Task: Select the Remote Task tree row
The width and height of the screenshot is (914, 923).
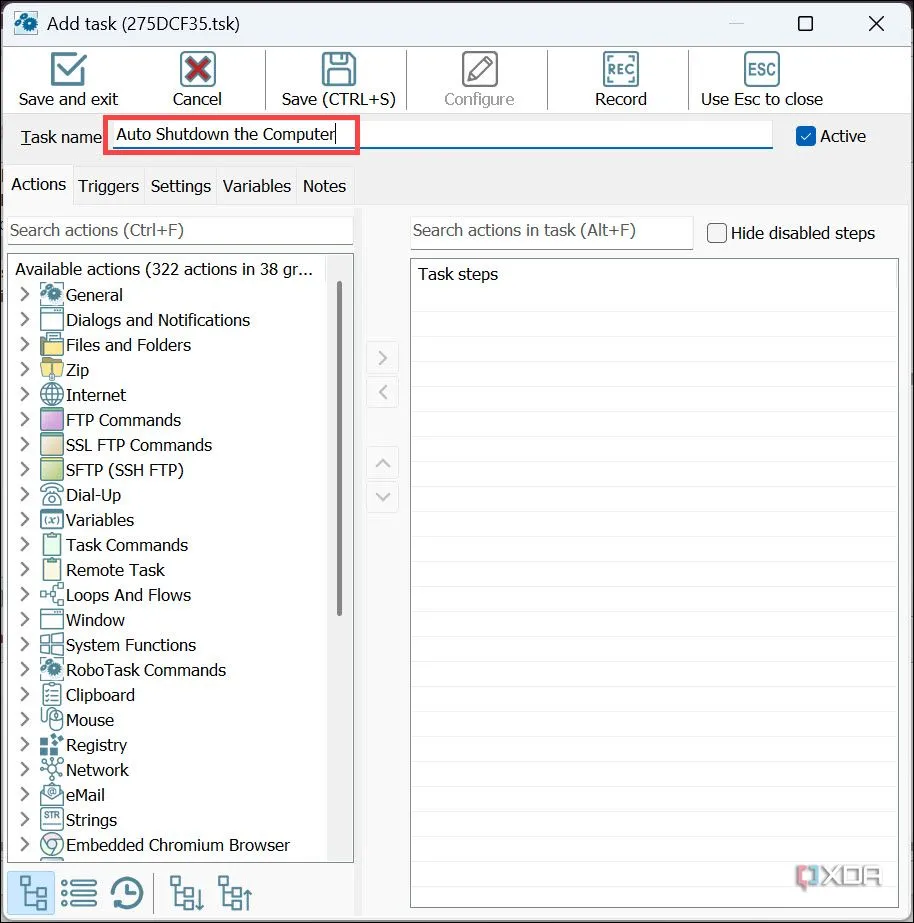Action: point(115,570)
